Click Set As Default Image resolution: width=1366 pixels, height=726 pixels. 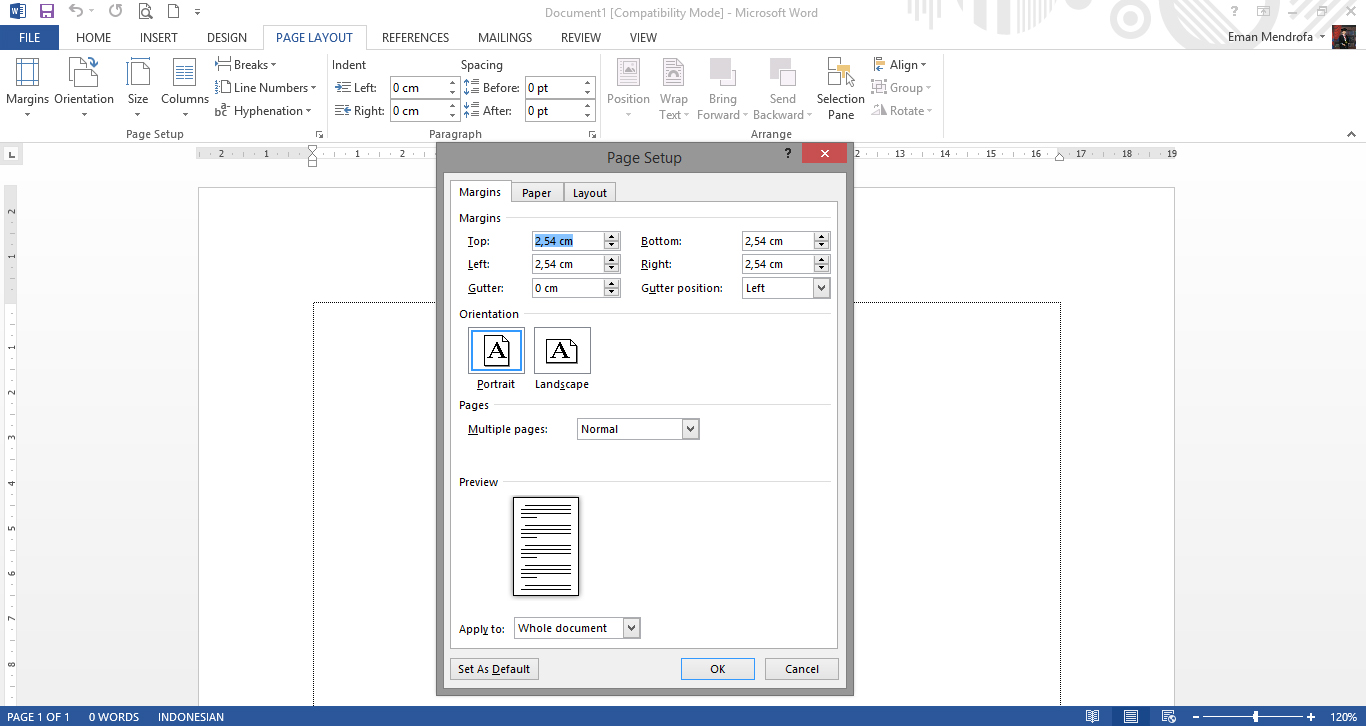pyautogui.click(x=494, y=668)
